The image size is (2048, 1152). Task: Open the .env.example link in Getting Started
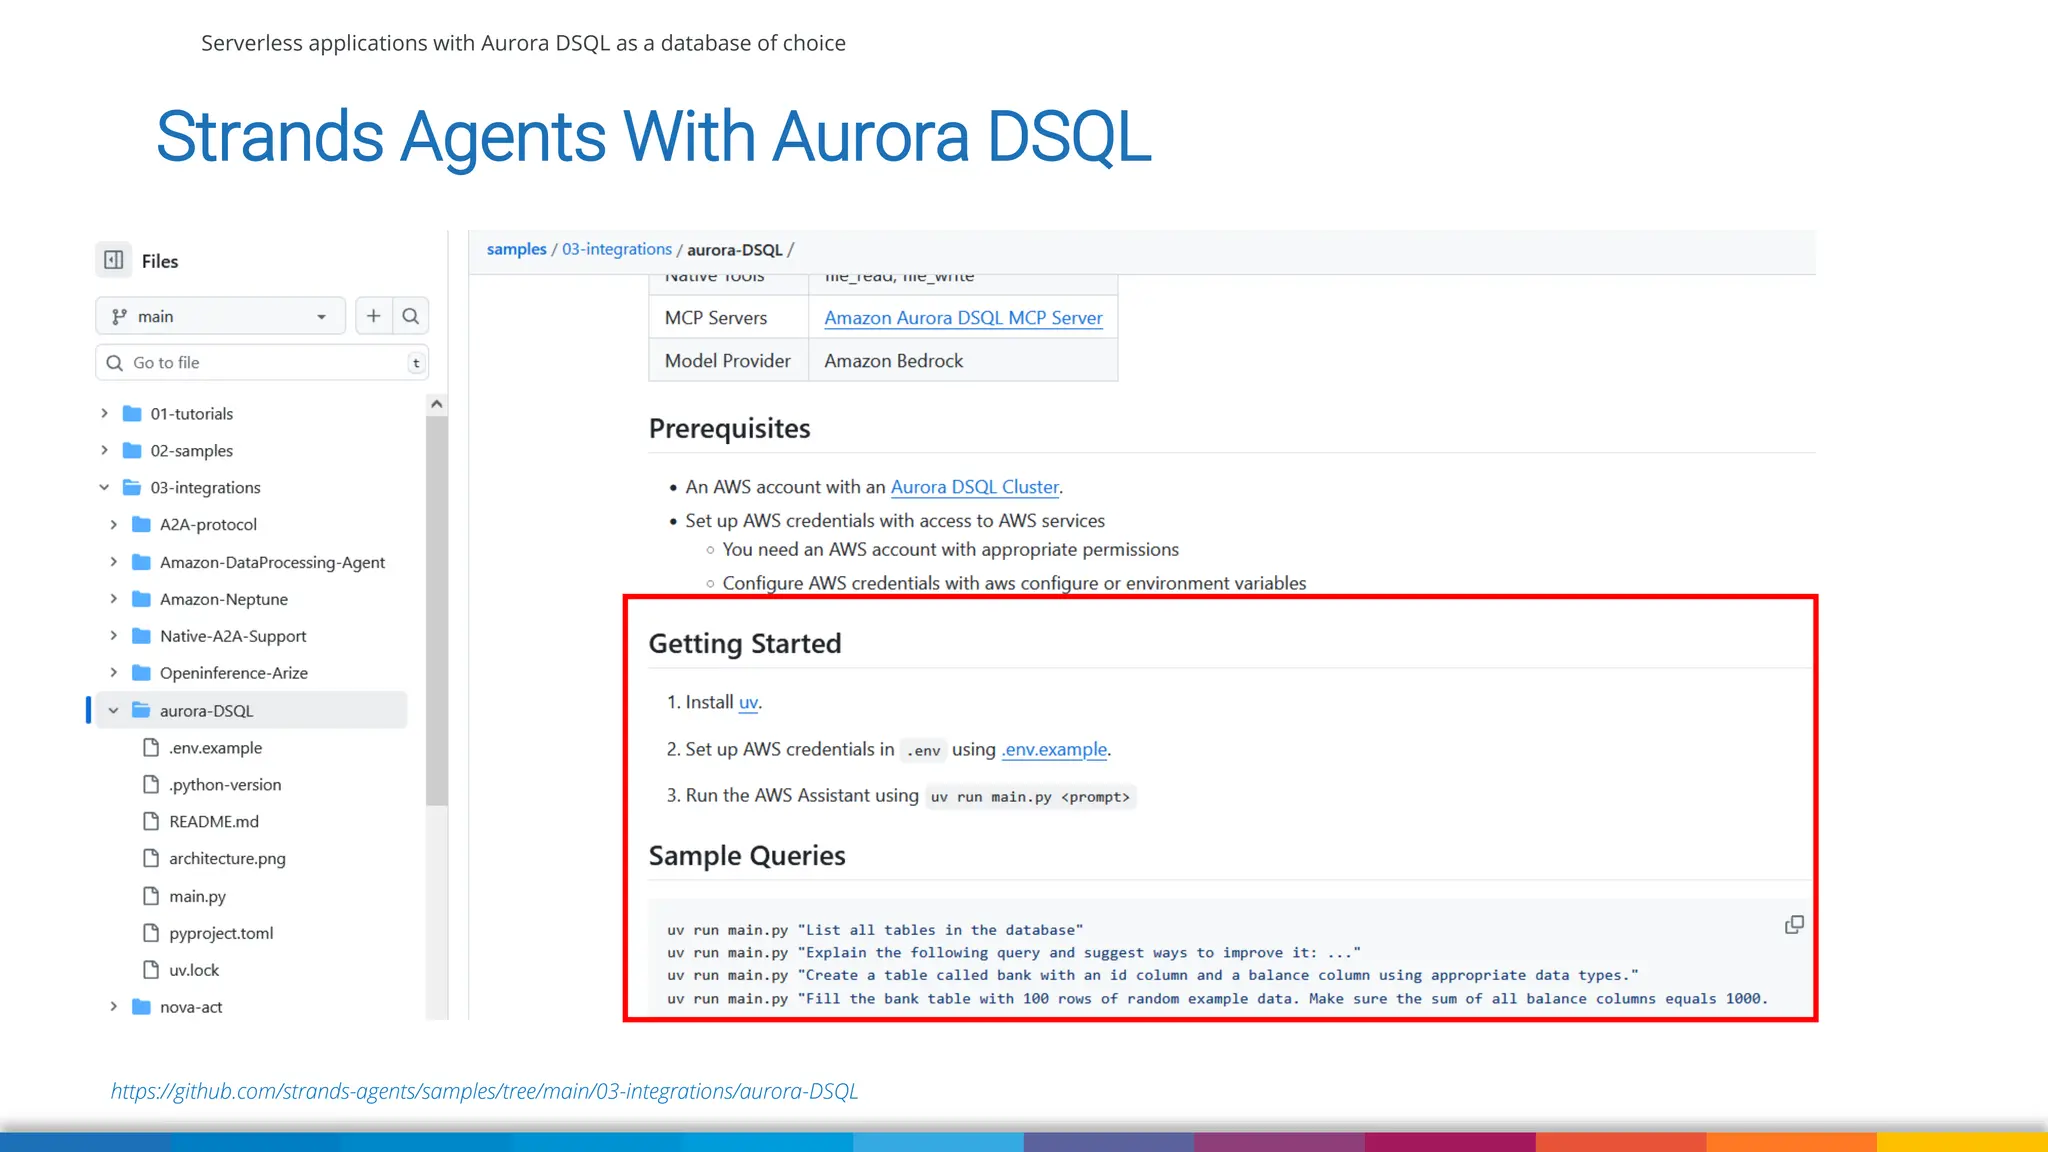(x=1054, y=749)
